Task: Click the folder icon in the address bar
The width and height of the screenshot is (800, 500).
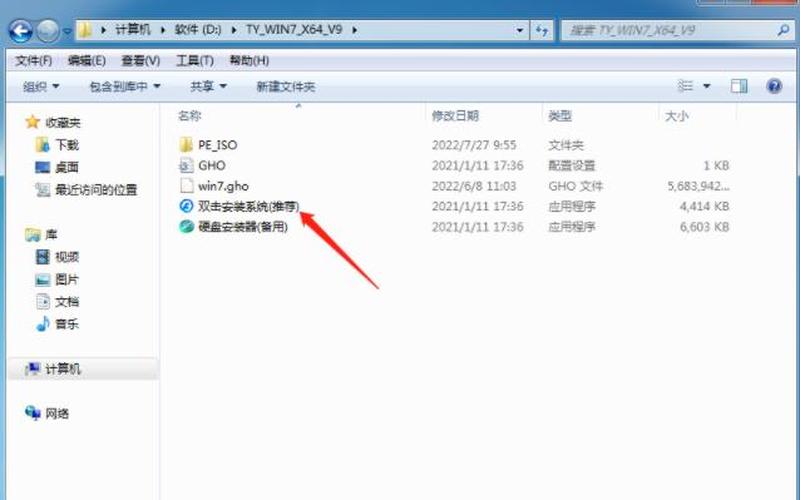Action: tap(85, 30)
